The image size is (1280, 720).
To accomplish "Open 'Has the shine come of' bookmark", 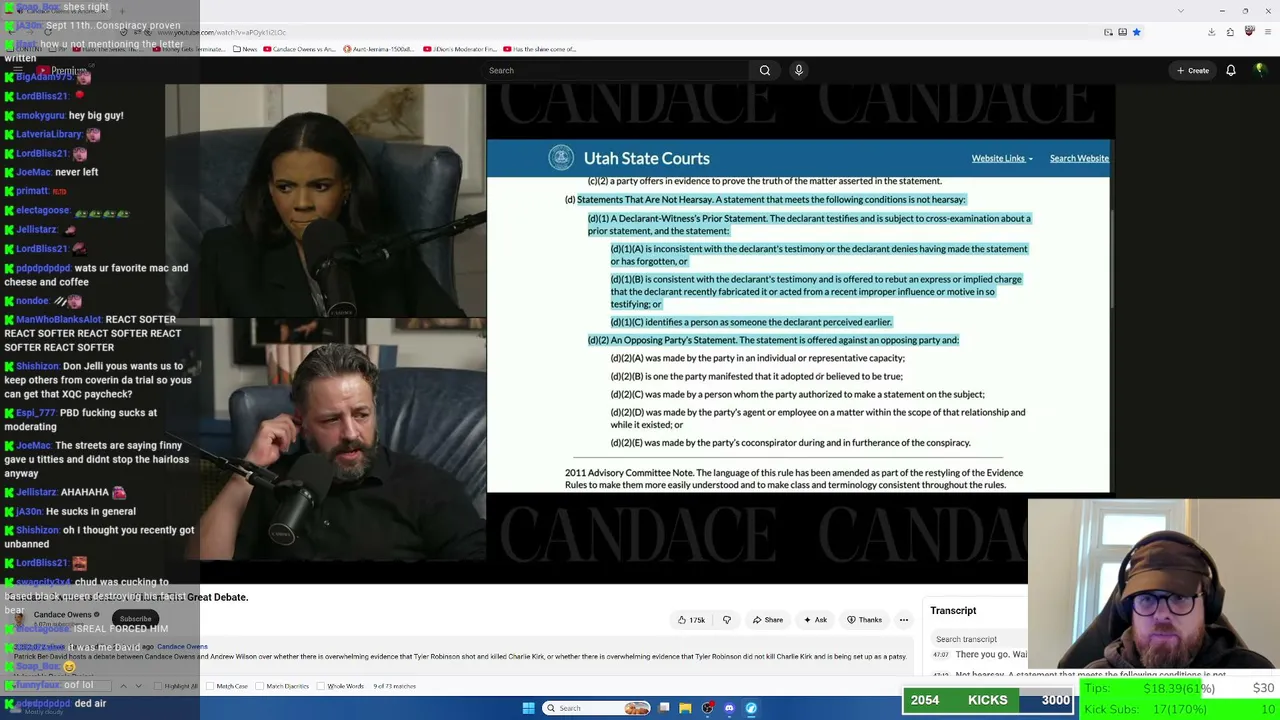I will (x=540, y=49).
